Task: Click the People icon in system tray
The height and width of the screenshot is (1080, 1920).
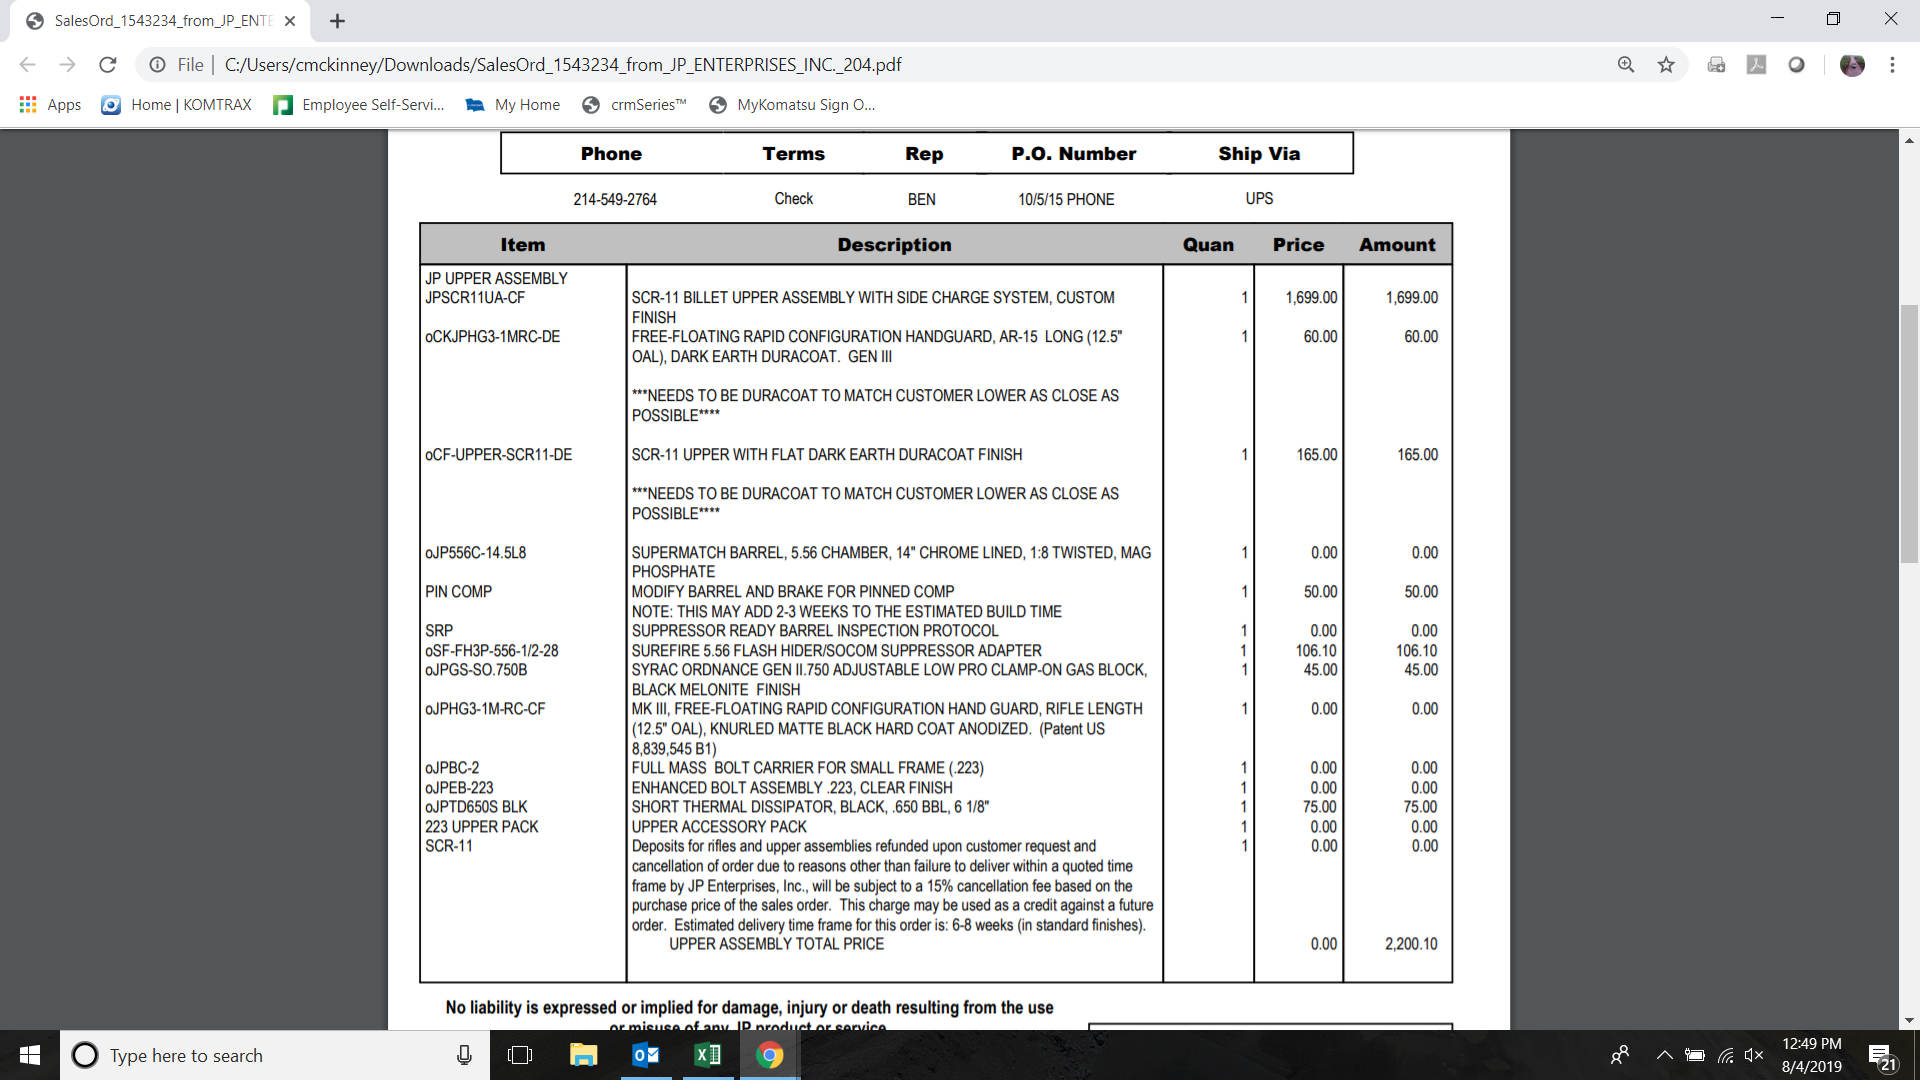Action: (x=1620, y=1055)
